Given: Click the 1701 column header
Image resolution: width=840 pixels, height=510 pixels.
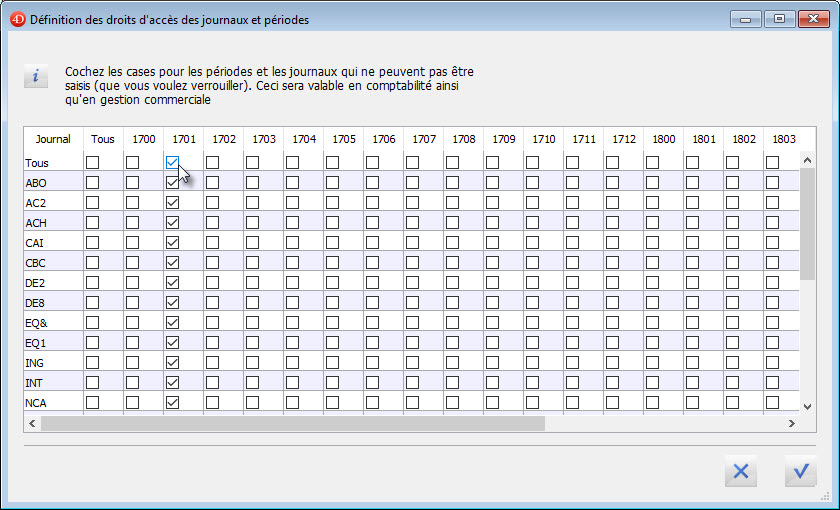Looking at the screenshot, I should (183, 139).
